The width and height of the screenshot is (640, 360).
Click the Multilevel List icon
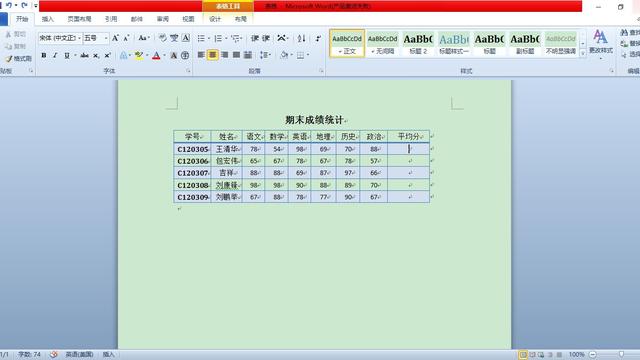[235, 38]
